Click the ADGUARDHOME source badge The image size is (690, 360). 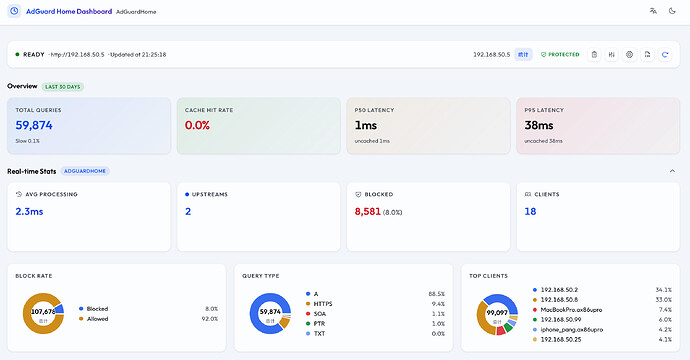(85, 171)
